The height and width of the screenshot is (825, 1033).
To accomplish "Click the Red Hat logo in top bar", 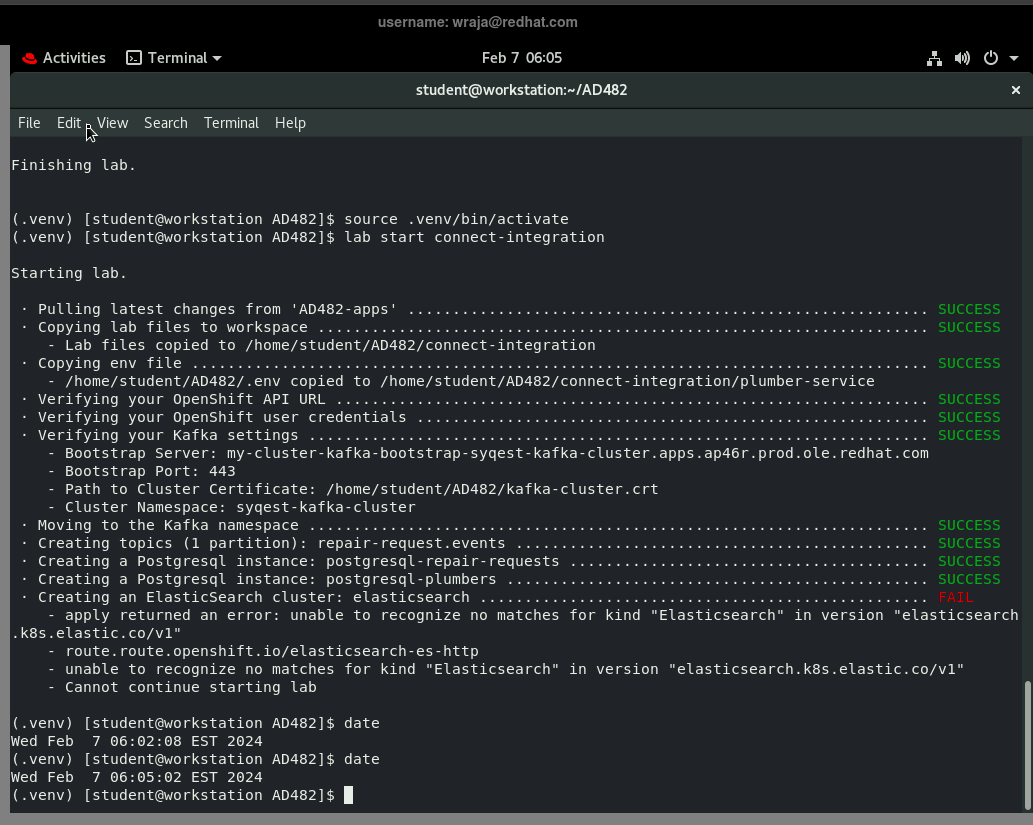I will coord(29,58).
